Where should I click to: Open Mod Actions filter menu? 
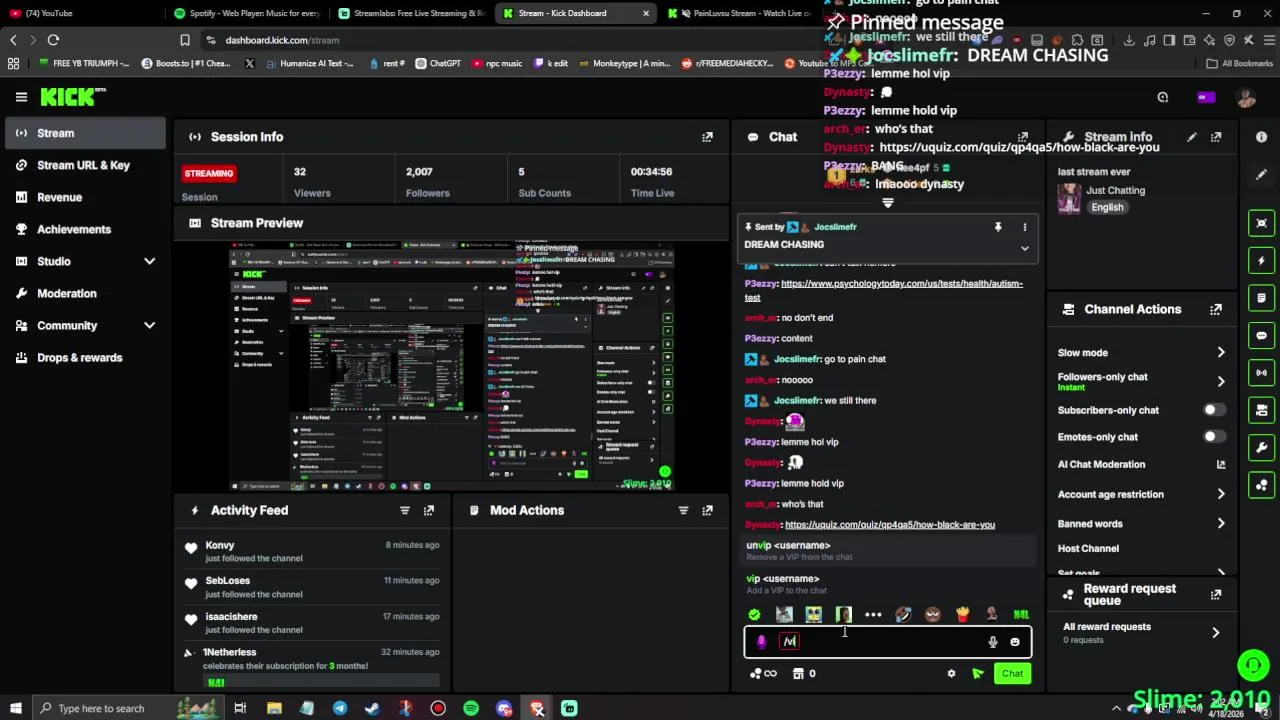[x=683, y=510]
